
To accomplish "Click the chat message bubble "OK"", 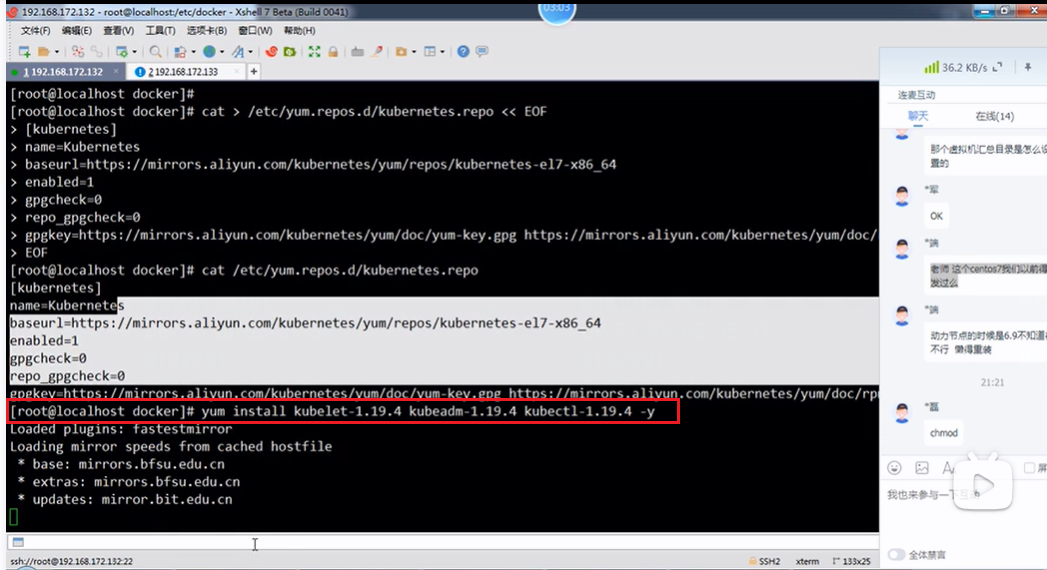I will [936, 216].
